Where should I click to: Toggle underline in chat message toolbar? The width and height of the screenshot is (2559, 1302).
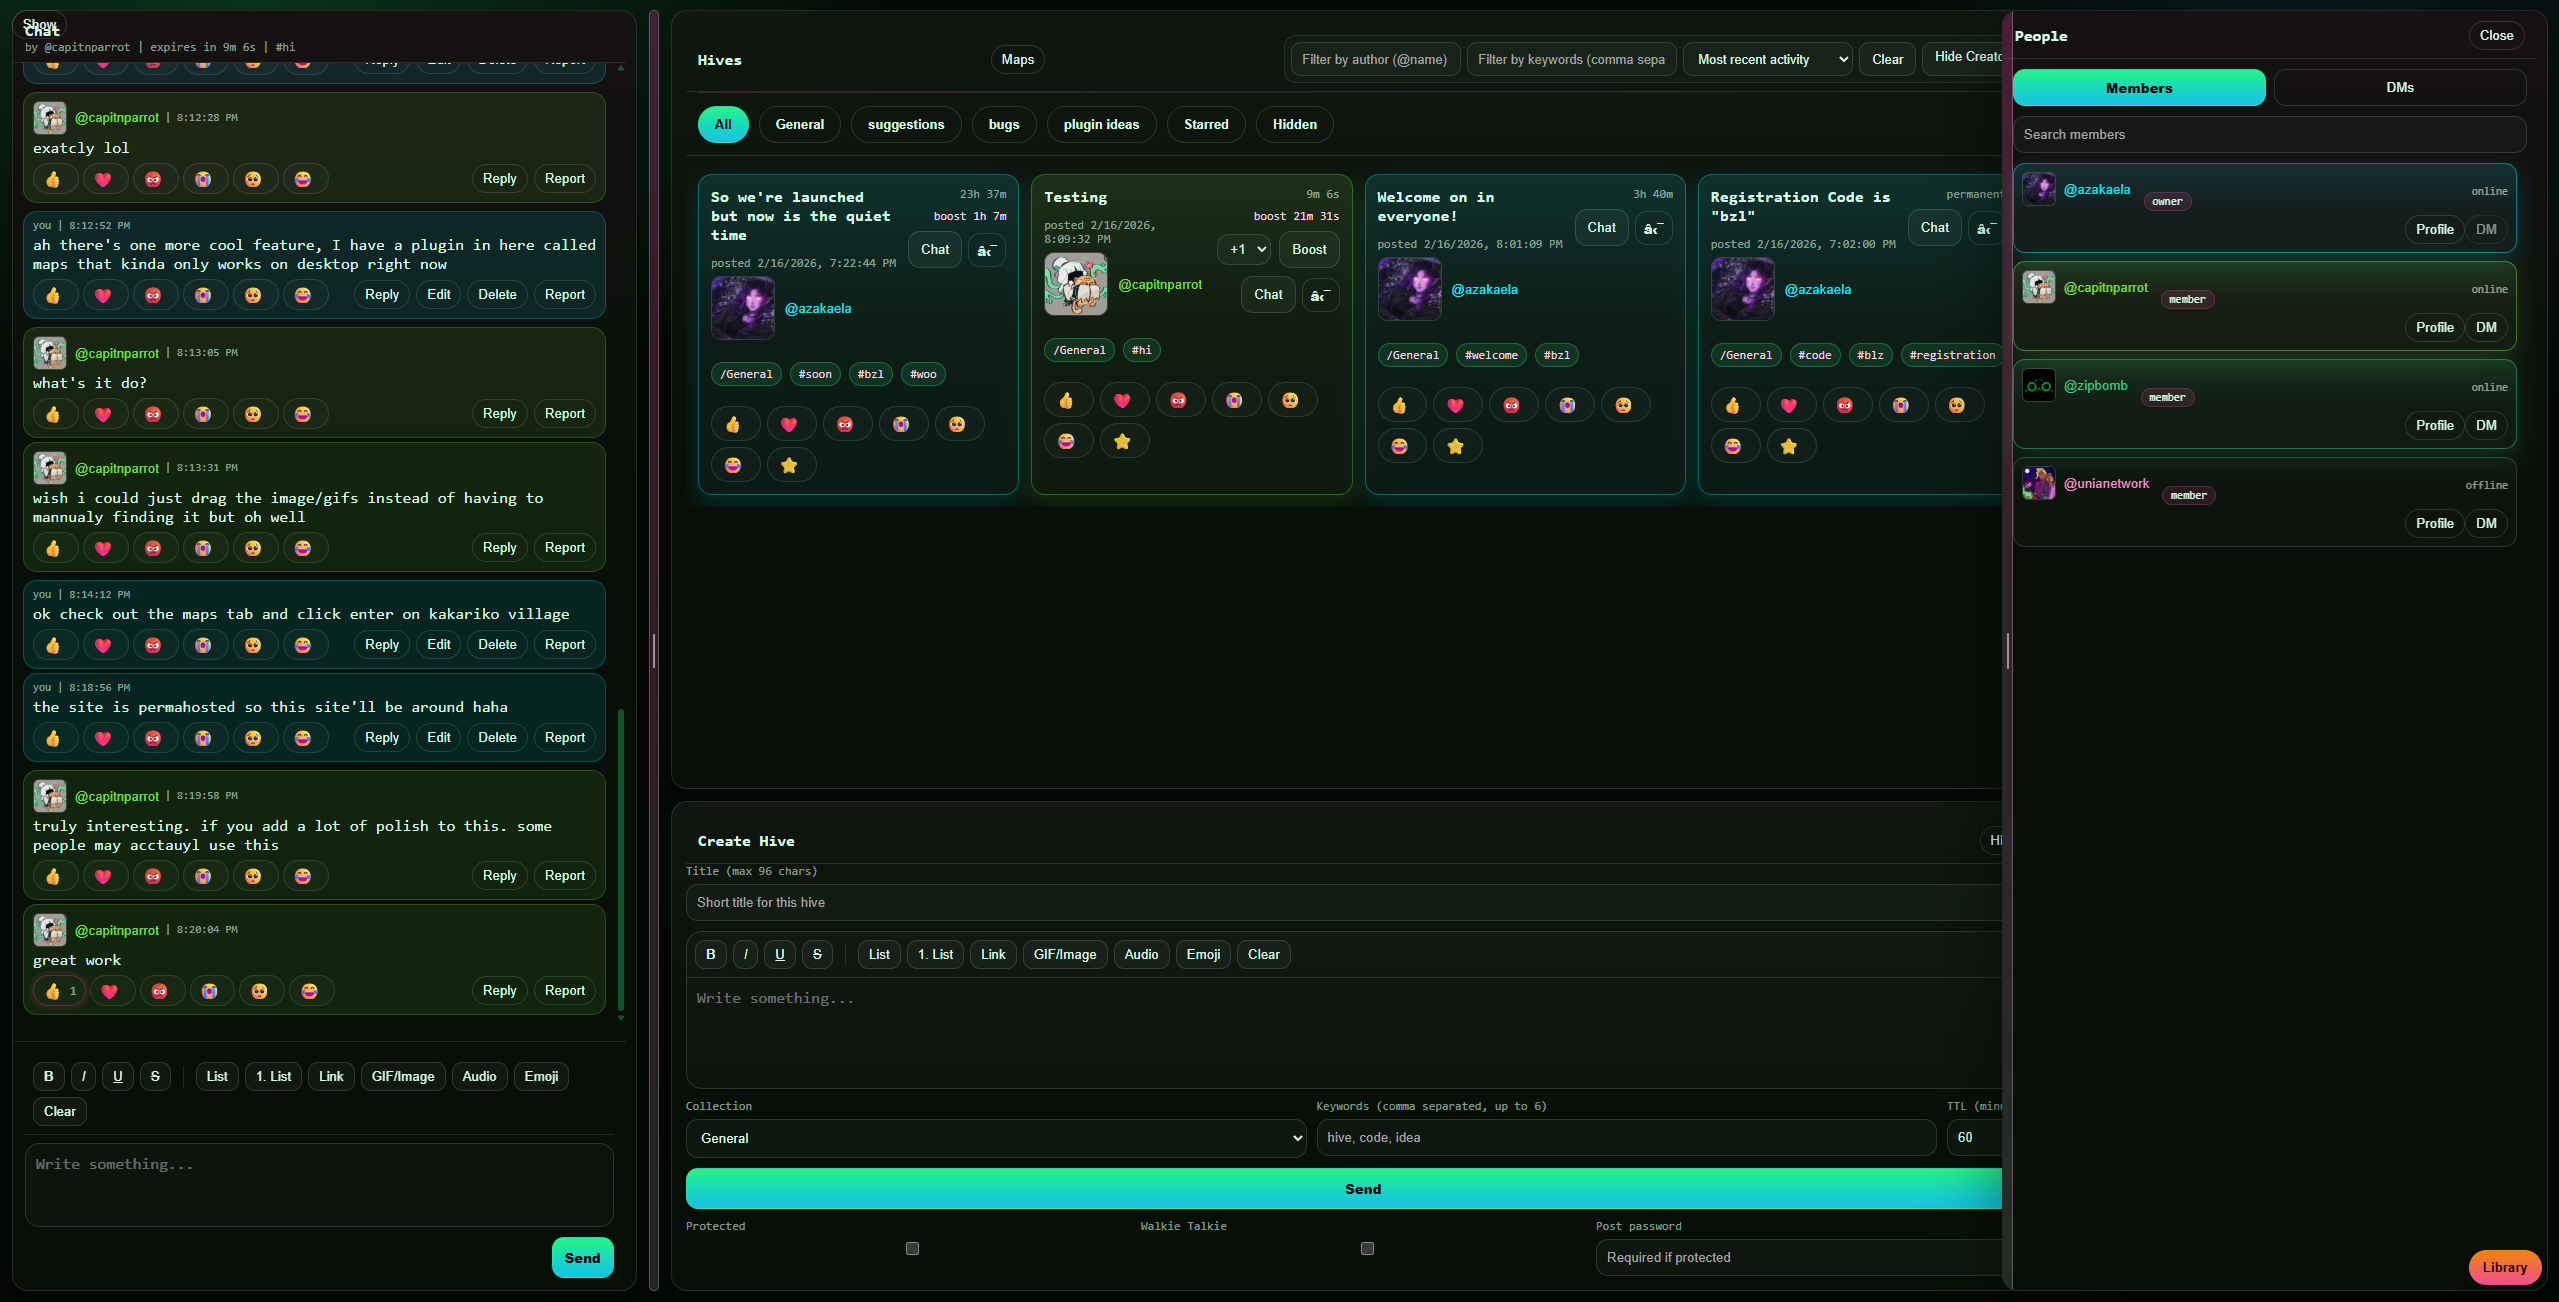click(x=118, y=1077)
